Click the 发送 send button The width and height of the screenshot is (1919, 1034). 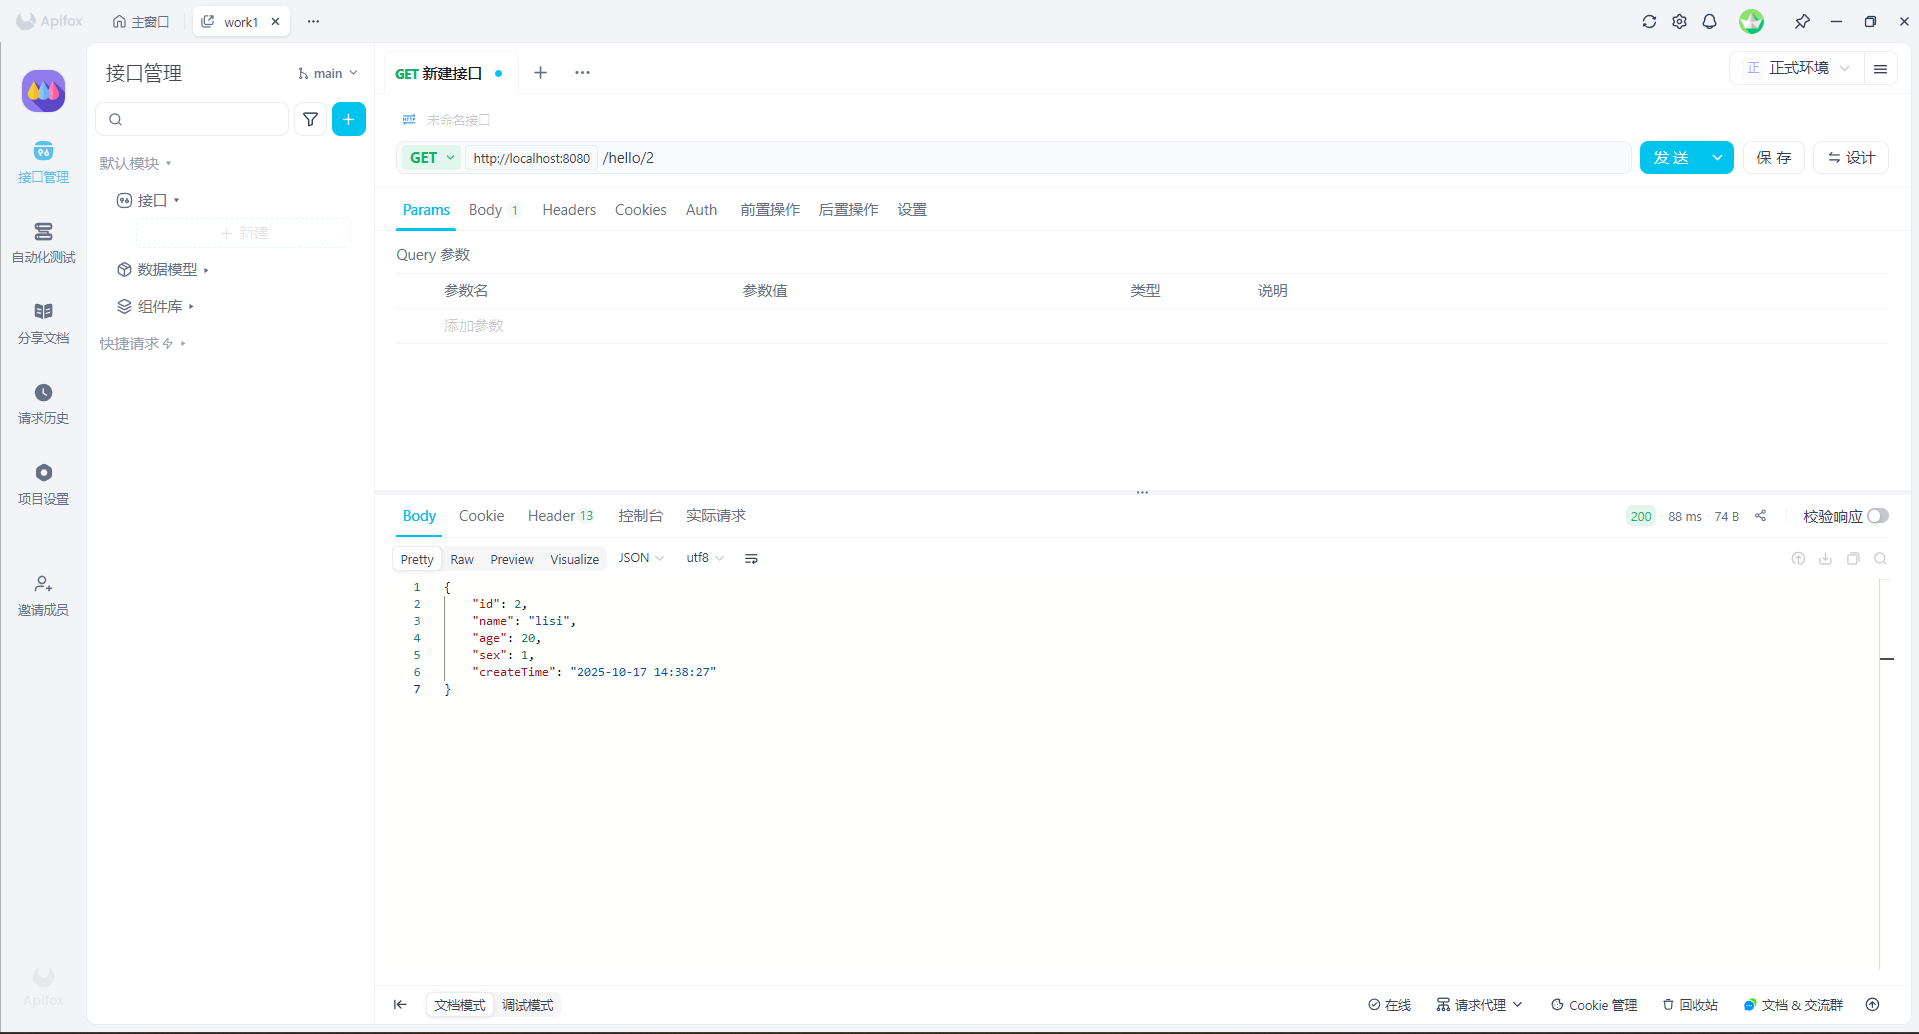1673,157
